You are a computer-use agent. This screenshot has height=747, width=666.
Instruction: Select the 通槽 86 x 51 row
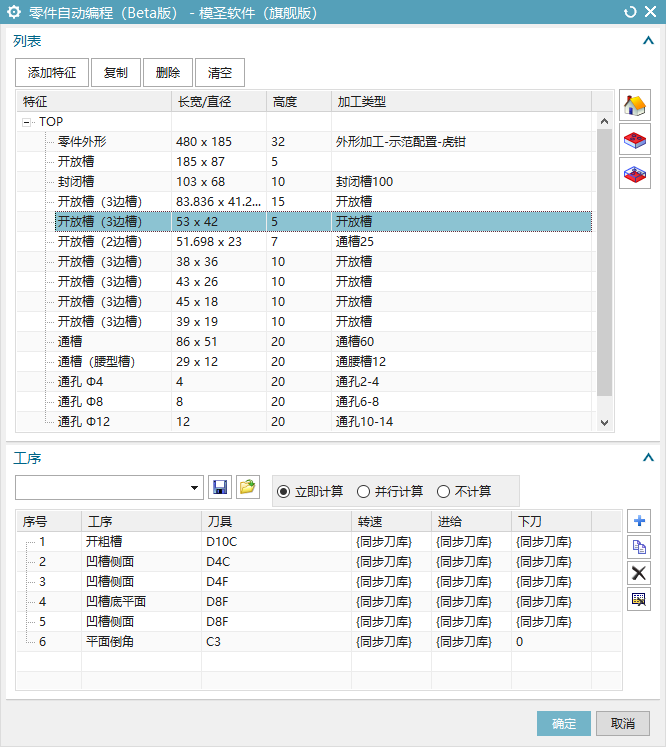pyautogui.click(x=306, y=342)
